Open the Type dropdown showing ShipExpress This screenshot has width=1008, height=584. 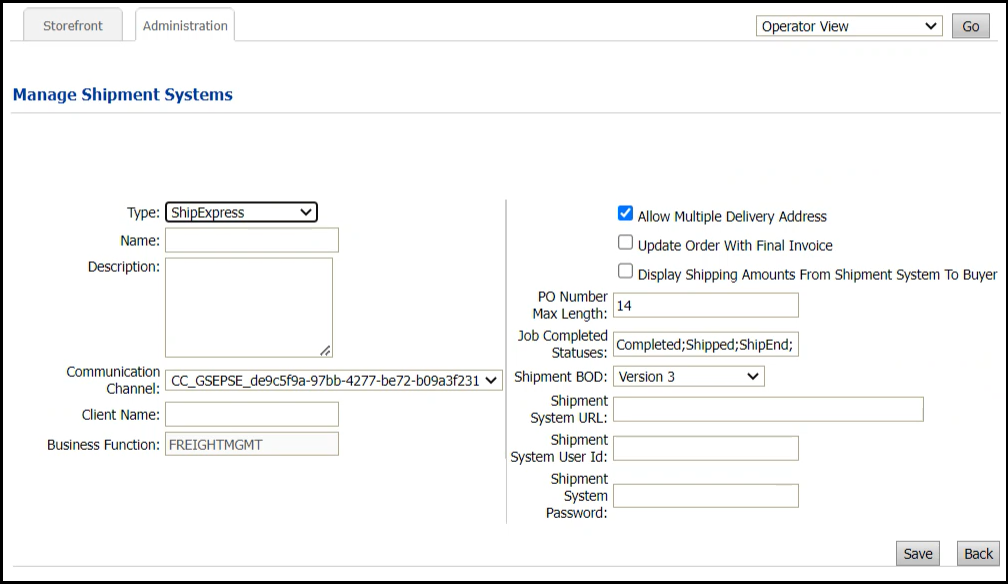click(240, 212)
